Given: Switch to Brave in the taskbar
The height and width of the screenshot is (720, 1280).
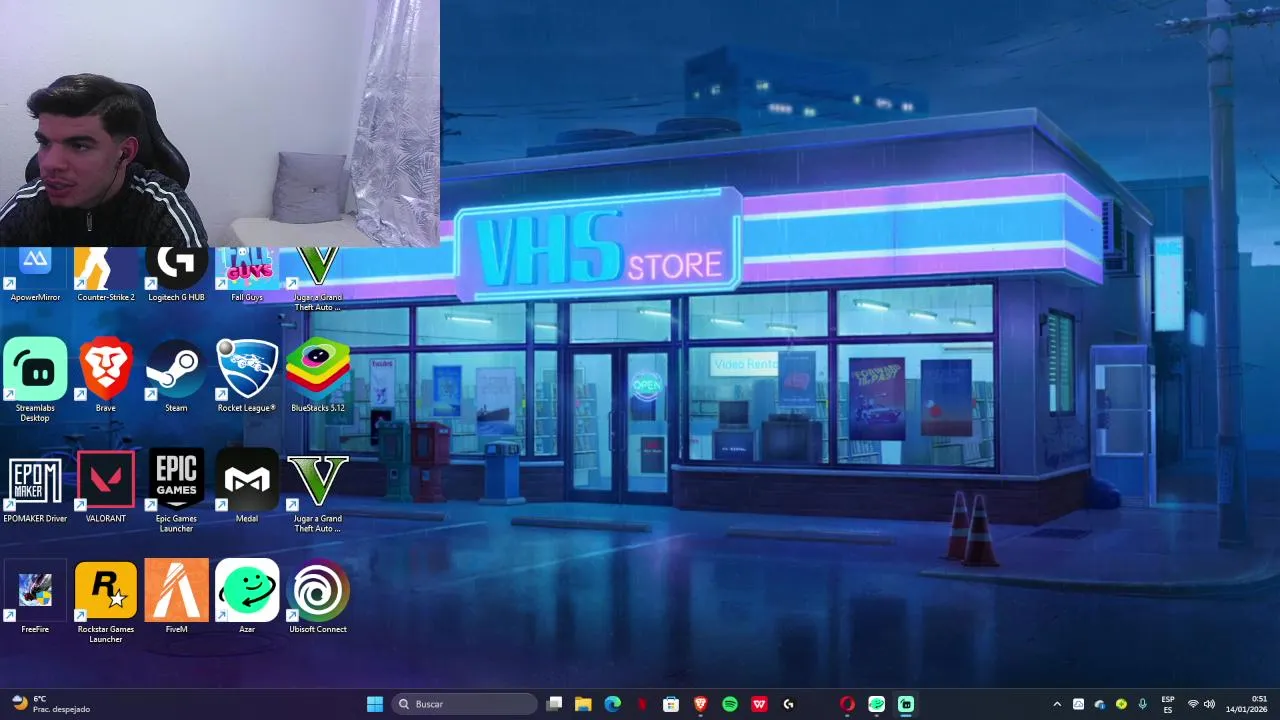Looking at the screenshot, I should pyautogui.click(x=700, y=704).
